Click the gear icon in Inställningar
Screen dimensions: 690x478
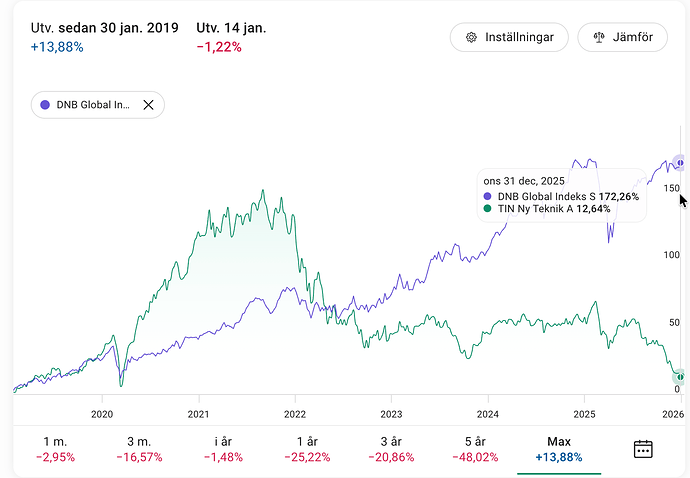[470, 38]
